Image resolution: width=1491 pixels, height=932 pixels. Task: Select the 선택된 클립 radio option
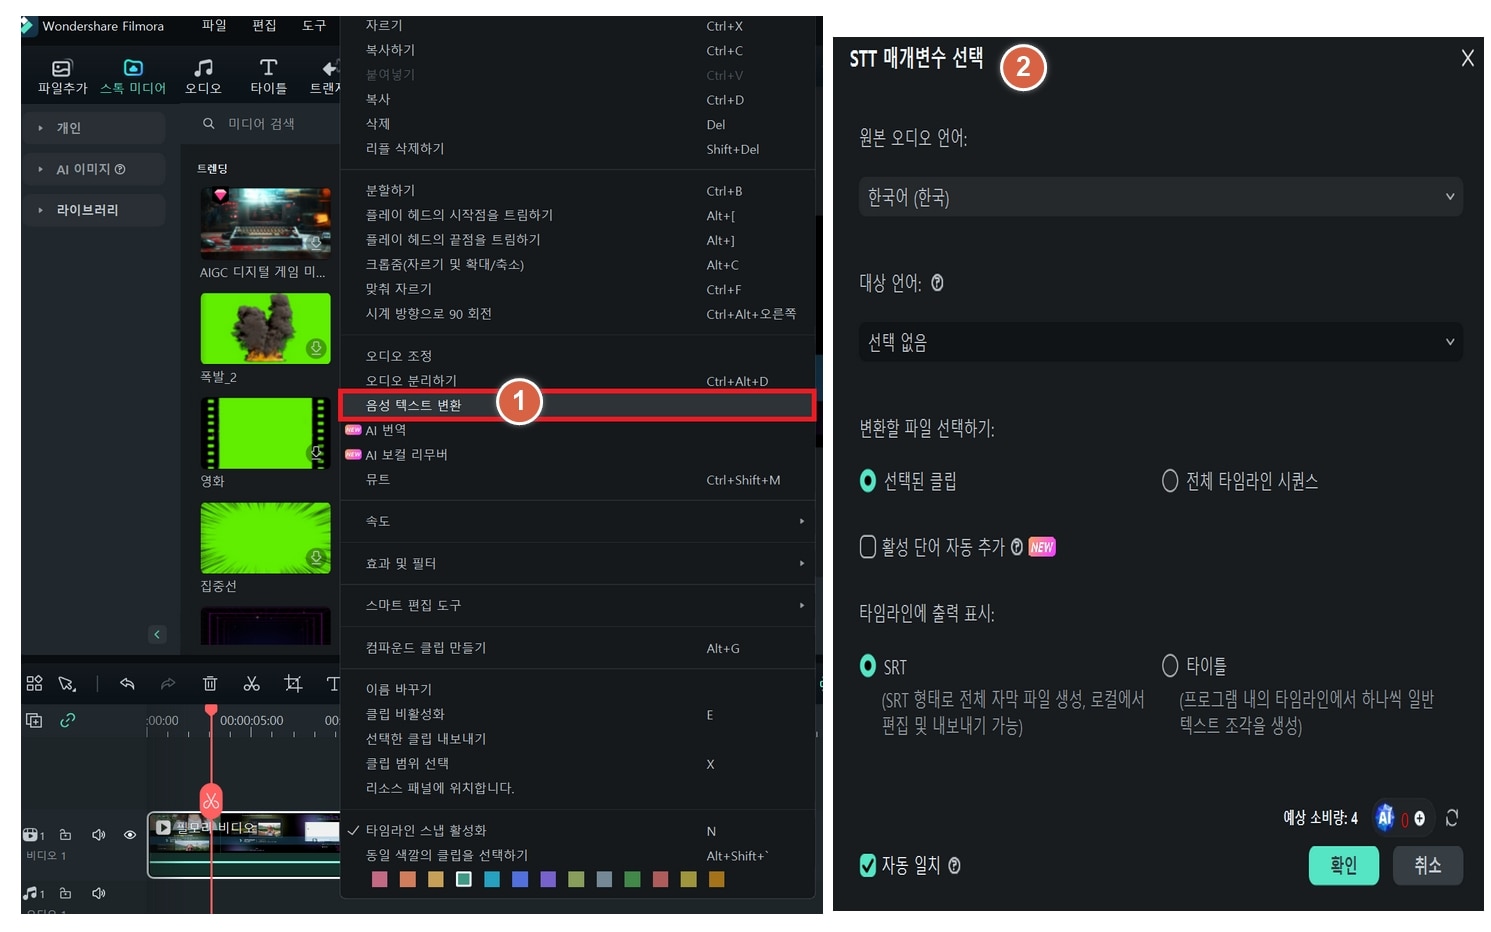[868, 481]
